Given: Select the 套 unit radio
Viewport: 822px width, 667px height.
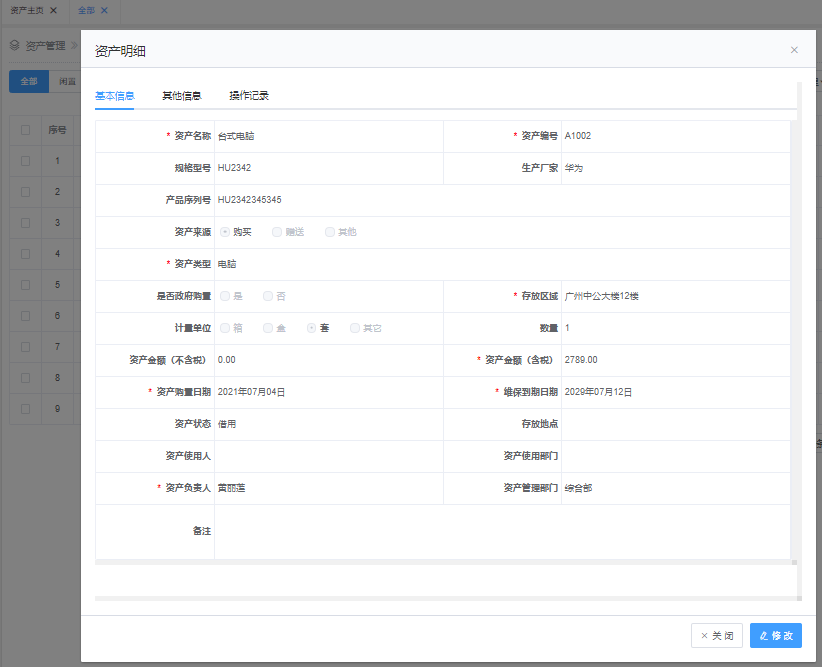Looking at the screenshot, I should pyautogui.click(x=311, y=328).
